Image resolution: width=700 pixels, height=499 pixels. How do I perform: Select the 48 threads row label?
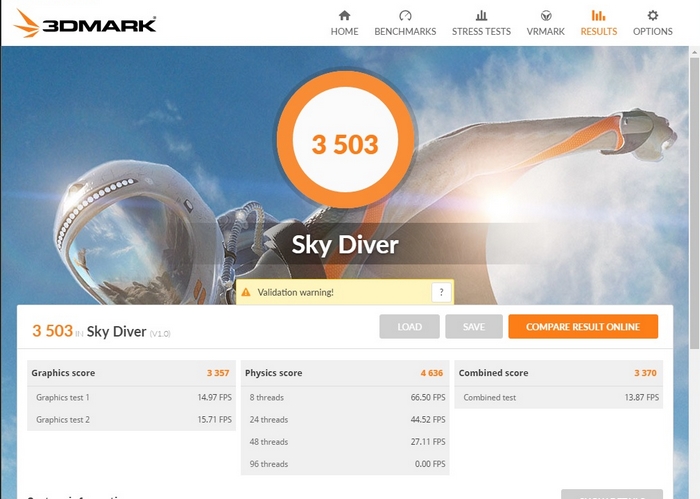click(x=269, y=442)
